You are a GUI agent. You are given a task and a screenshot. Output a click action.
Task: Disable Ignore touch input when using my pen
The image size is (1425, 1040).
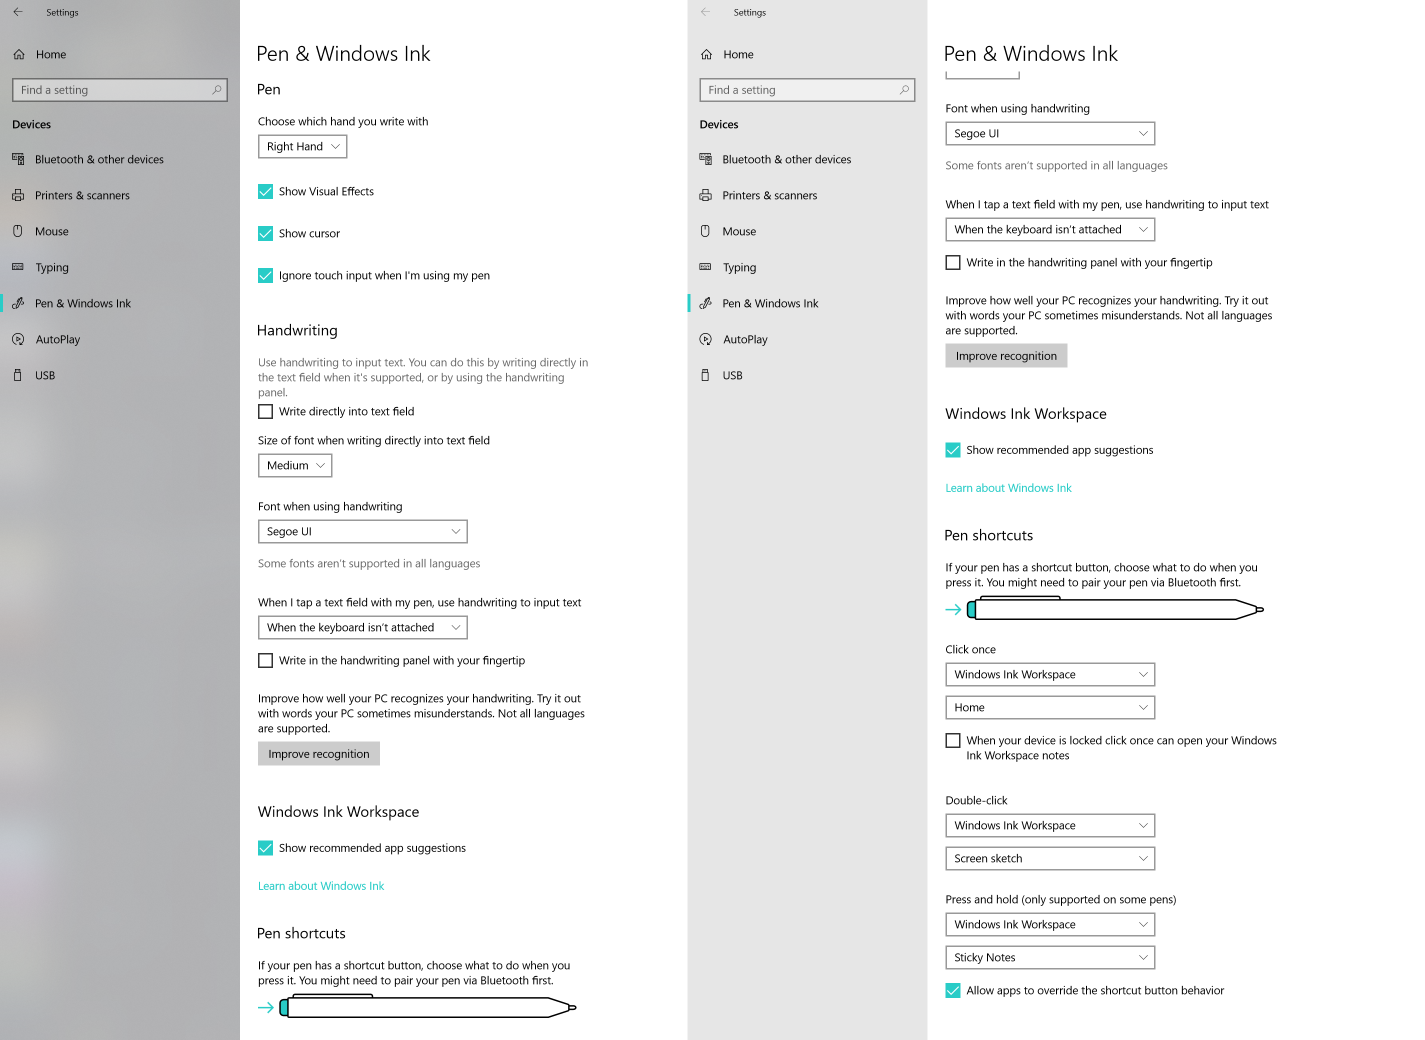pos(265,275)
